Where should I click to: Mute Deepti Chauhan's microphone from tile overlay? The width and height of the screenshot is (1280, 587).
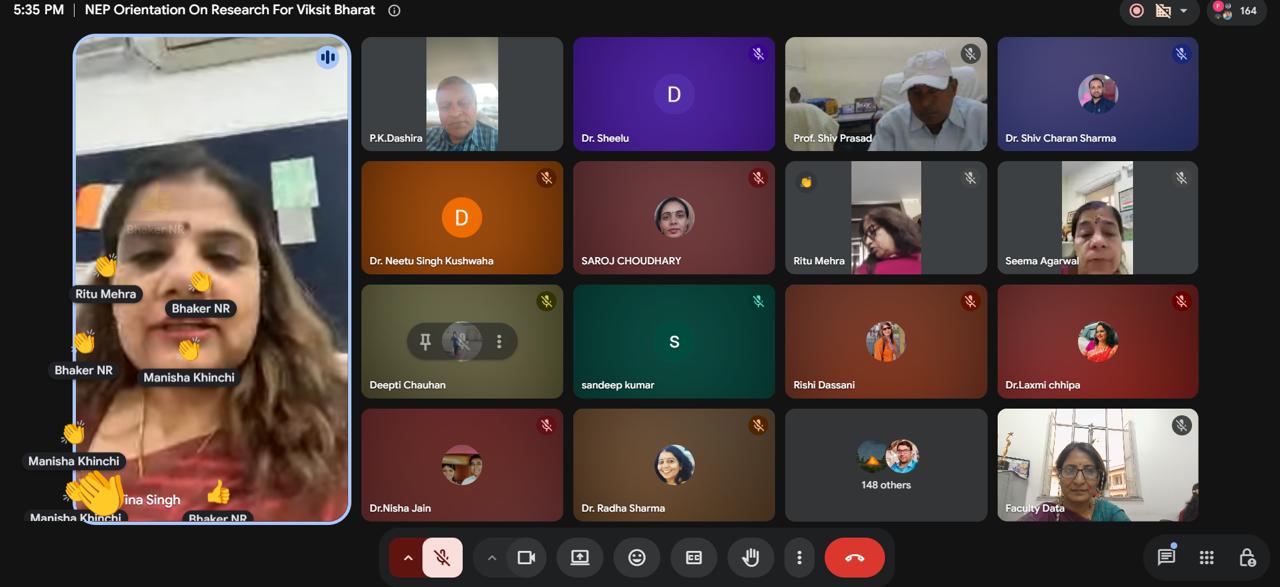462,342
